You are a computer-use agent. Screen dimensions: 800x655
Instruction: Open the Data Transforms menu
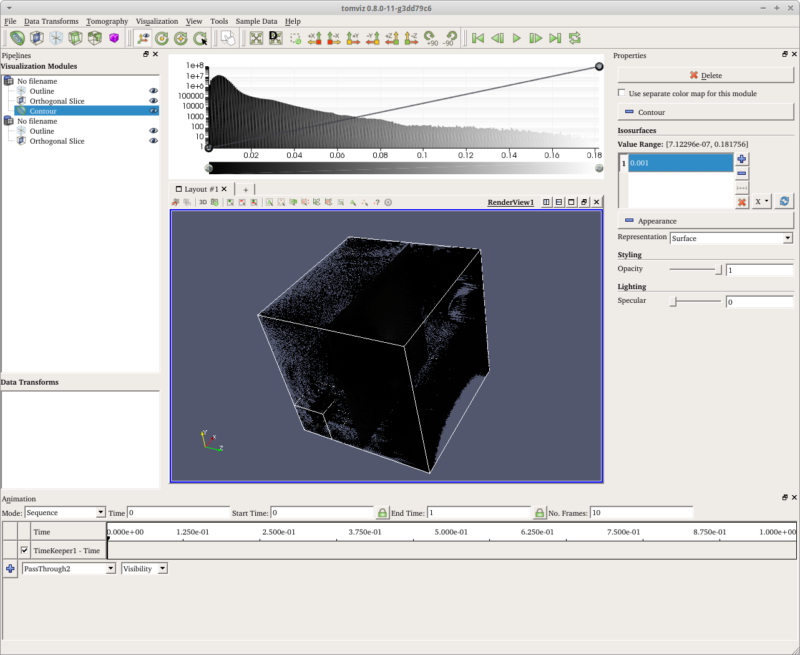point(51,21)
